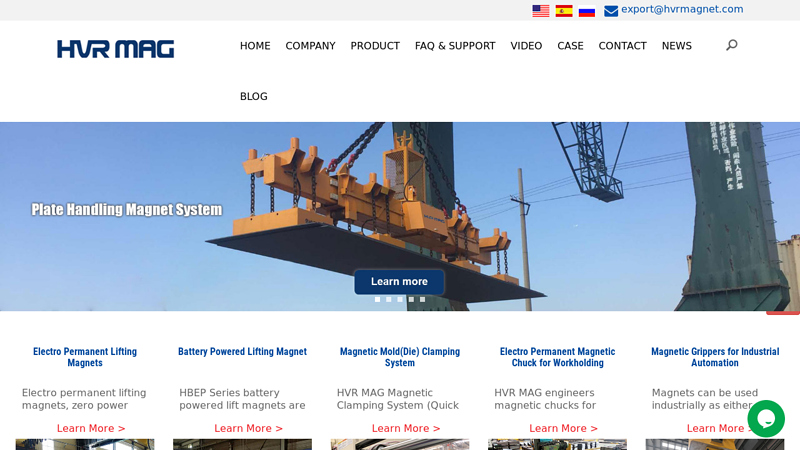Visit the BLOG page

[x=254, y=96]
